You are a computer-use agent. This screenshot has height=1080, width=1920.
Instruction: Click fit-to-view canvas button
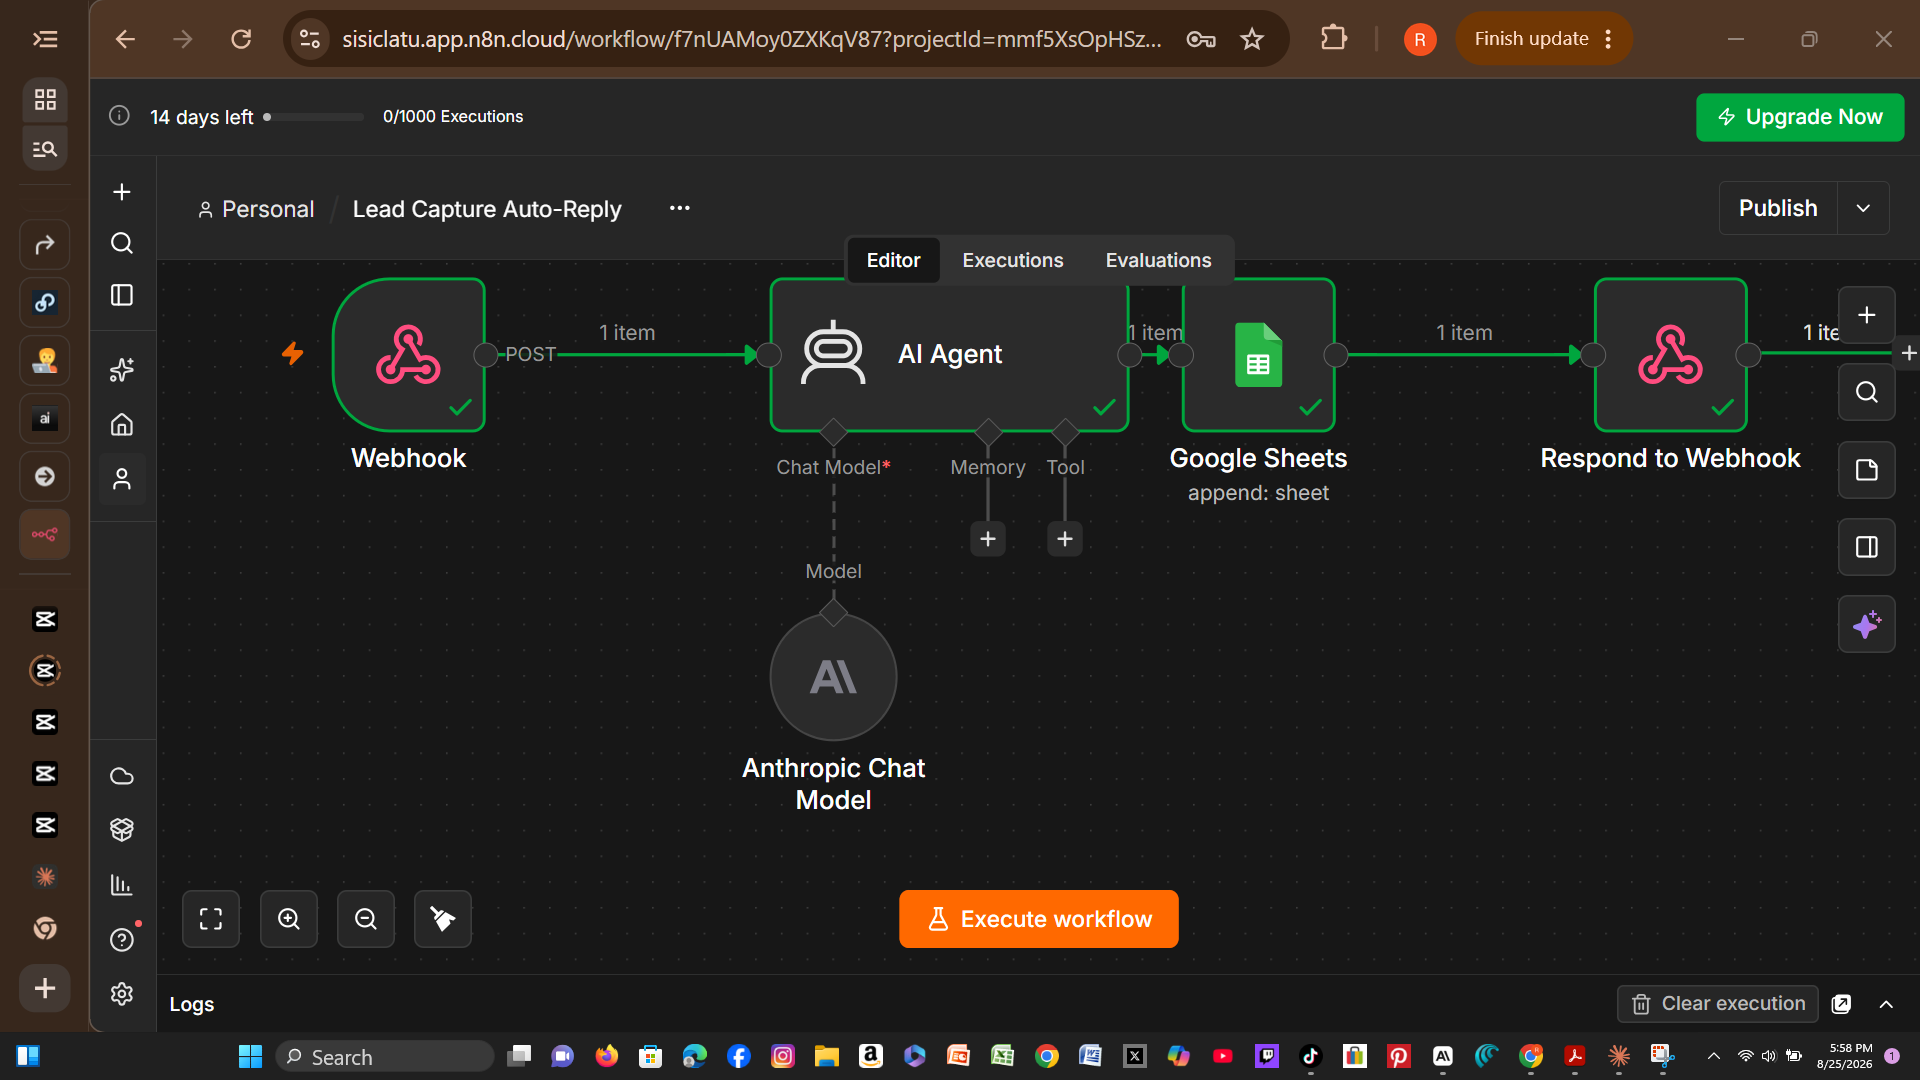tap(211, 919)
